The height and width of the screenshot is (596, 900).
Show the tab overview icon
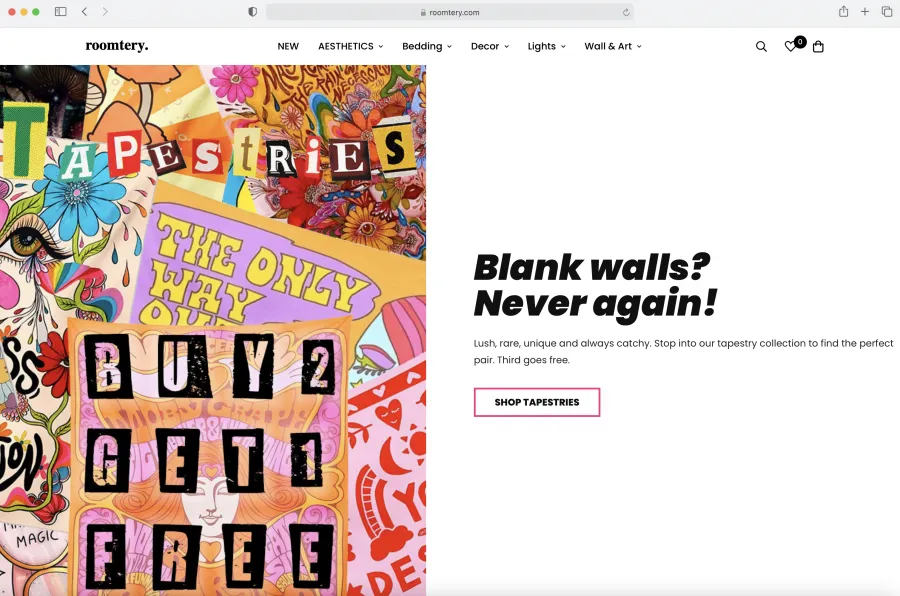(886, 11)
